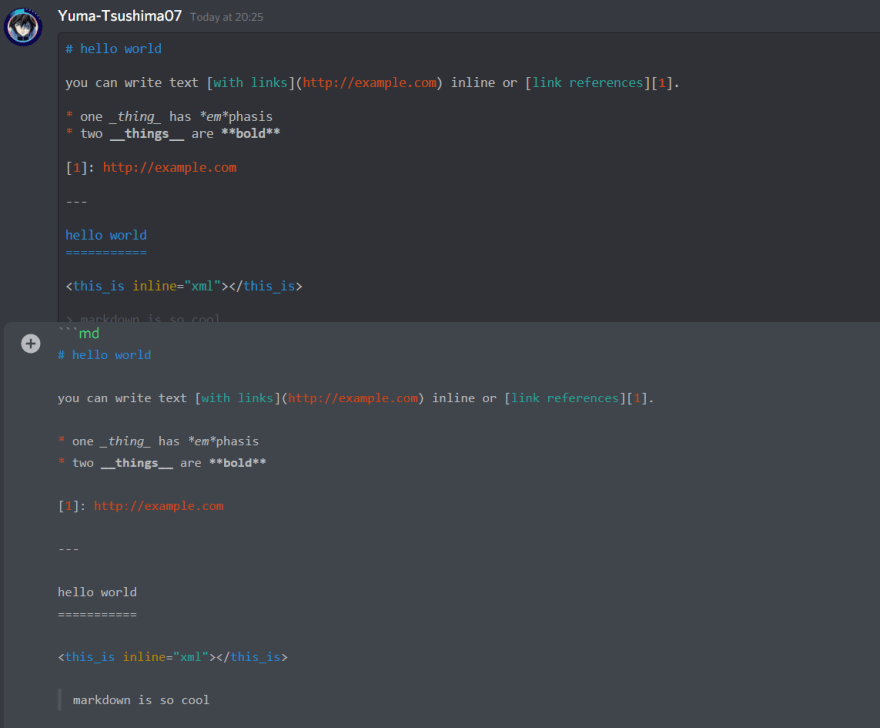Click '* two __things__ are **bold**' line in posted message

click(173, 134)
